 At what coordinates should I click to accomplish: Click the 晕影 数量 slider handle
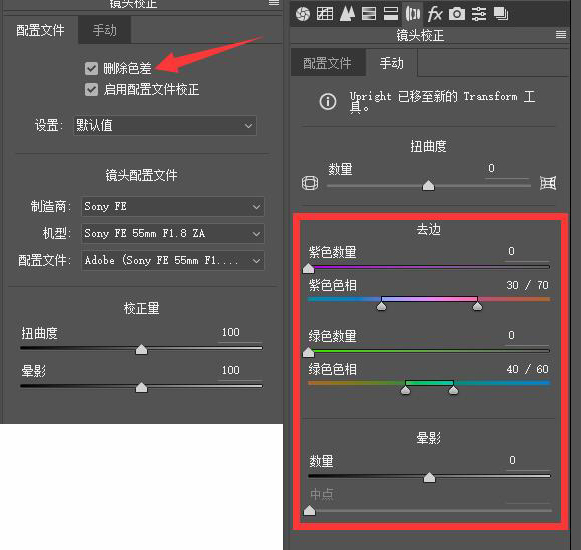coord(429,477)
